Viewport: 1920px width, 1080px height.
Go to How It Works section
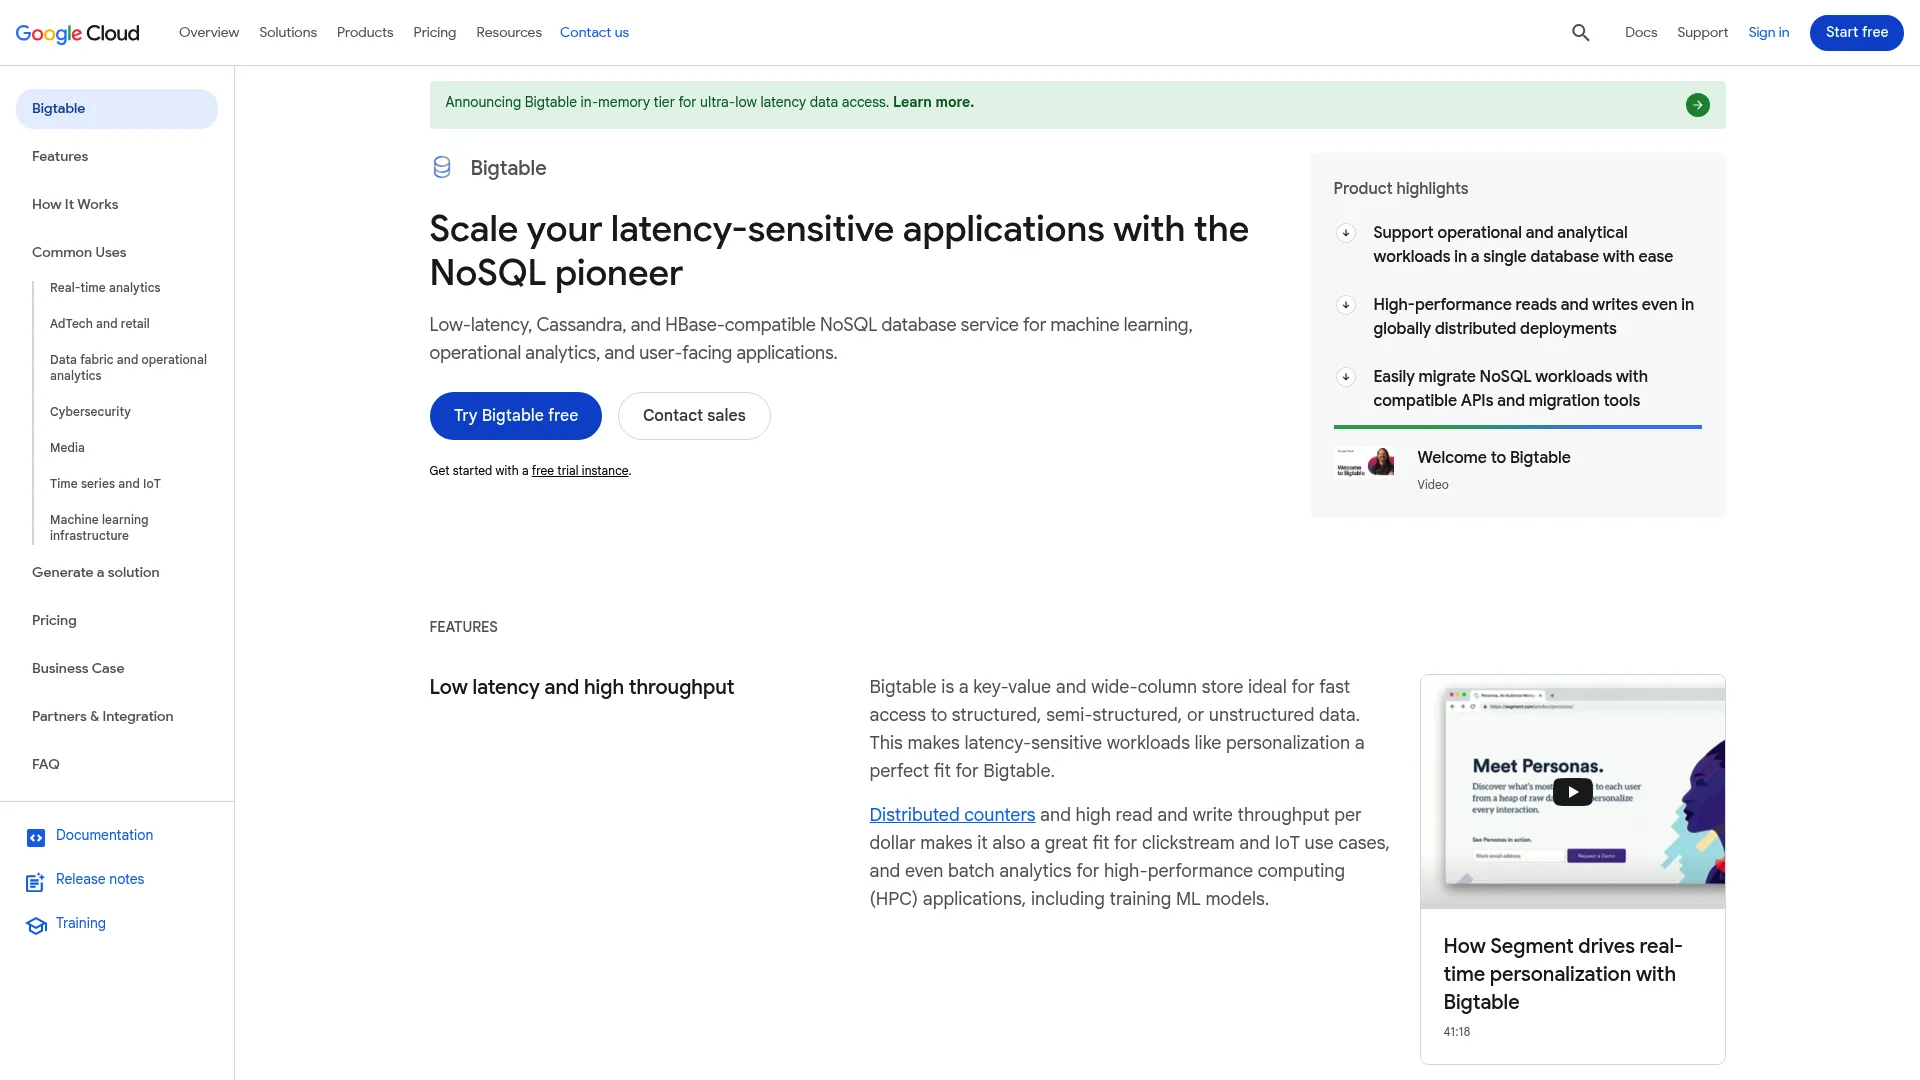point(75,205)
